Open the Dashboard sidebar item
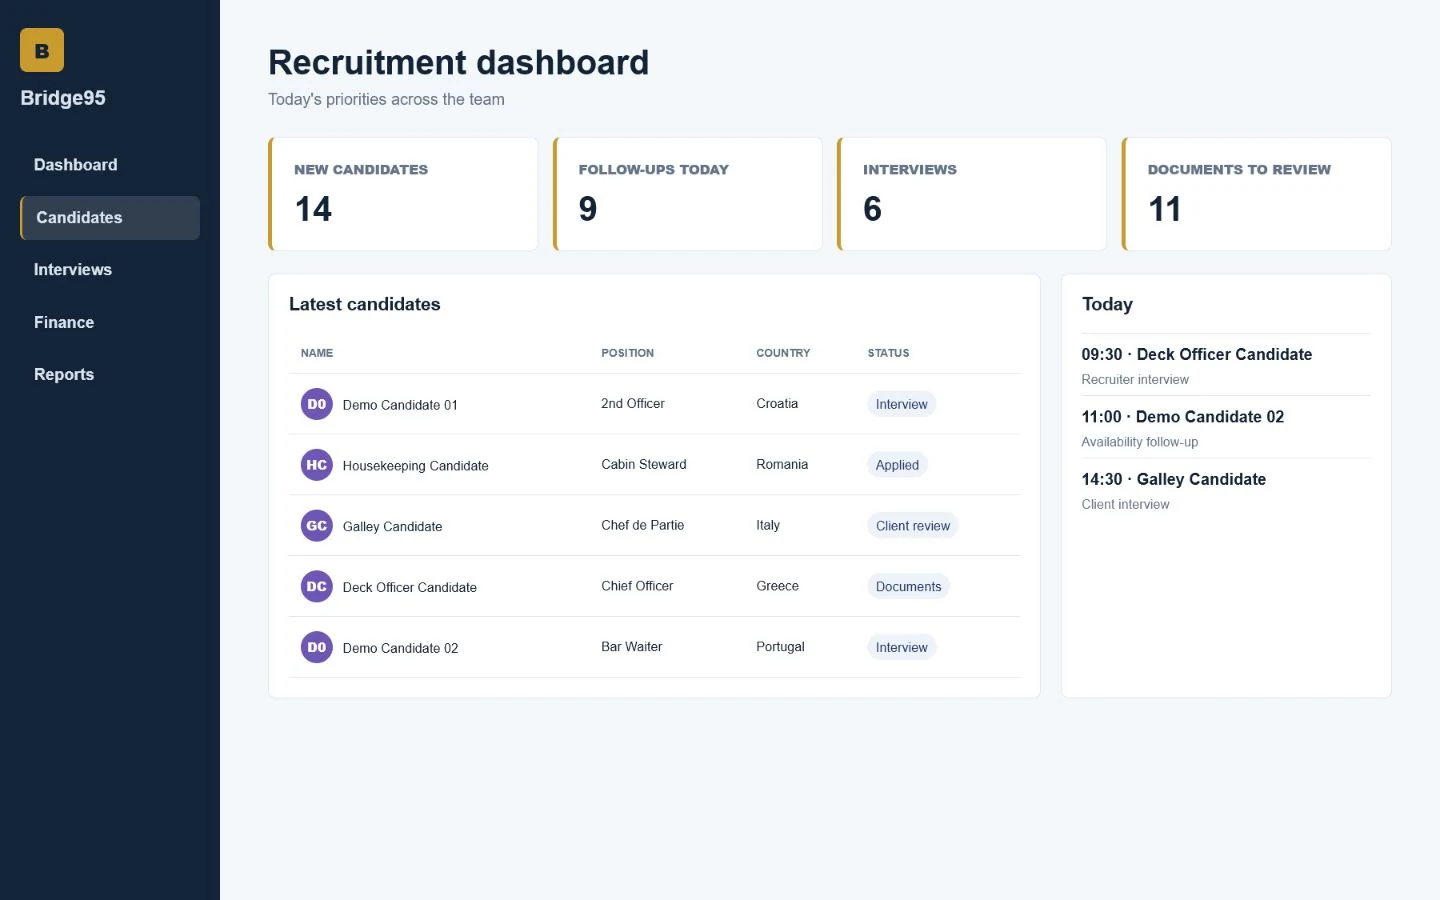This screenshot has width=1440, height=900. click(110, 165)
